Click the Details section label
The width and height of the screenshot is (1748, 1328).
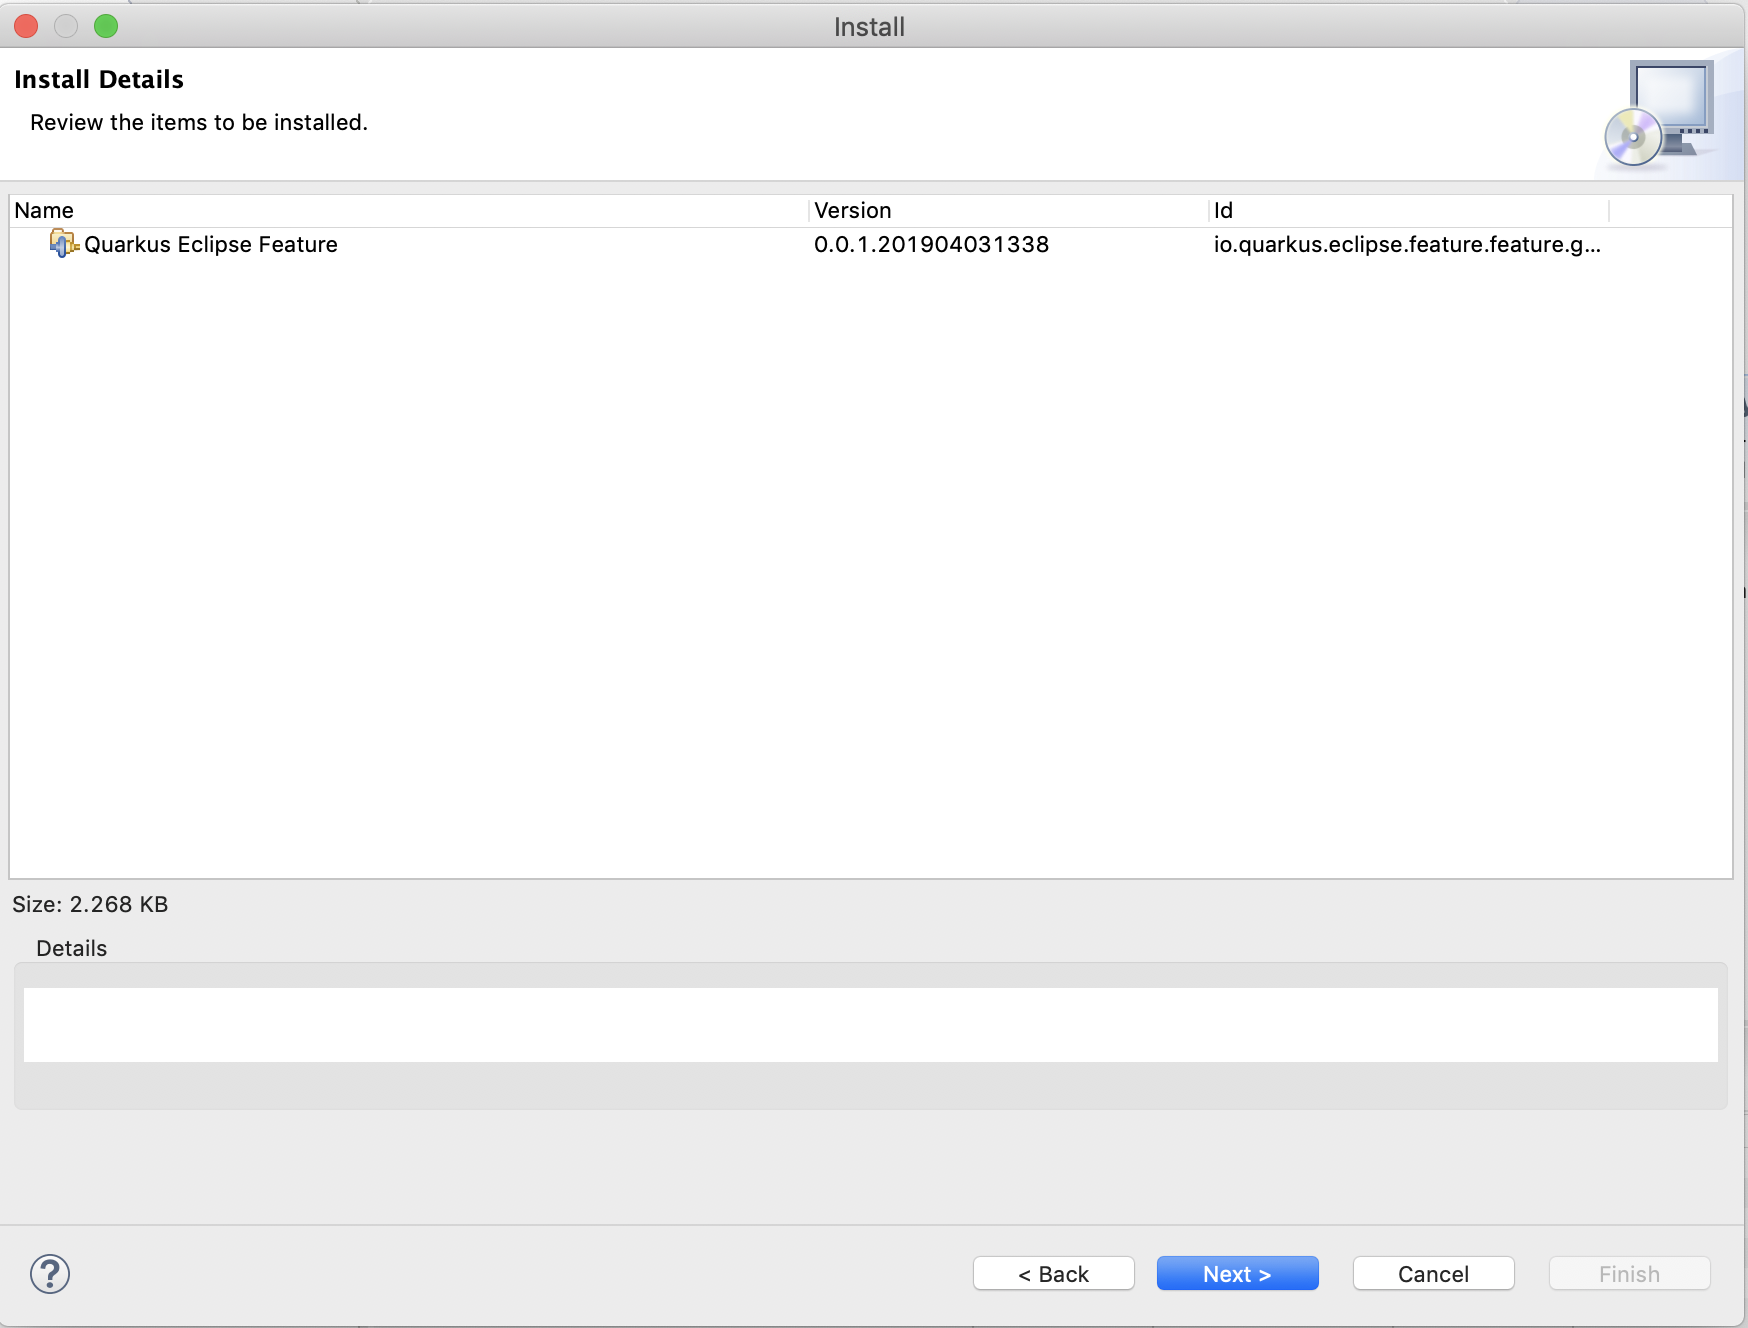(x=71, y=948)
